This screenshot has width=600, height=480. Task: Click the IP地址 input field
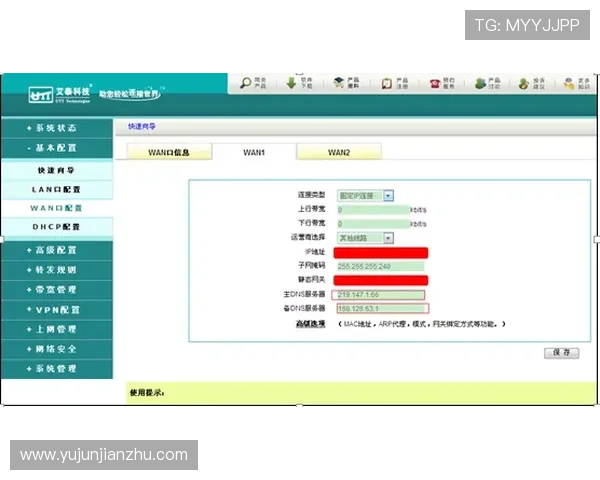(x=381, y=253)
